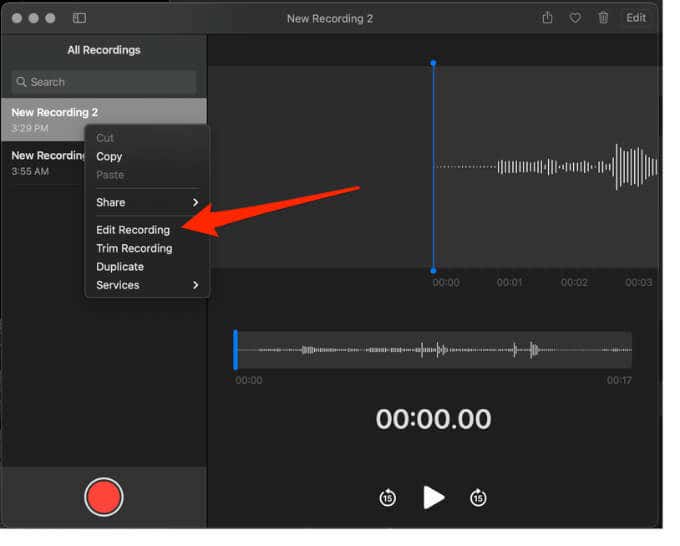Skip forward 15 seconds
Screen dimensions: 680x546
tap(478, 498)
